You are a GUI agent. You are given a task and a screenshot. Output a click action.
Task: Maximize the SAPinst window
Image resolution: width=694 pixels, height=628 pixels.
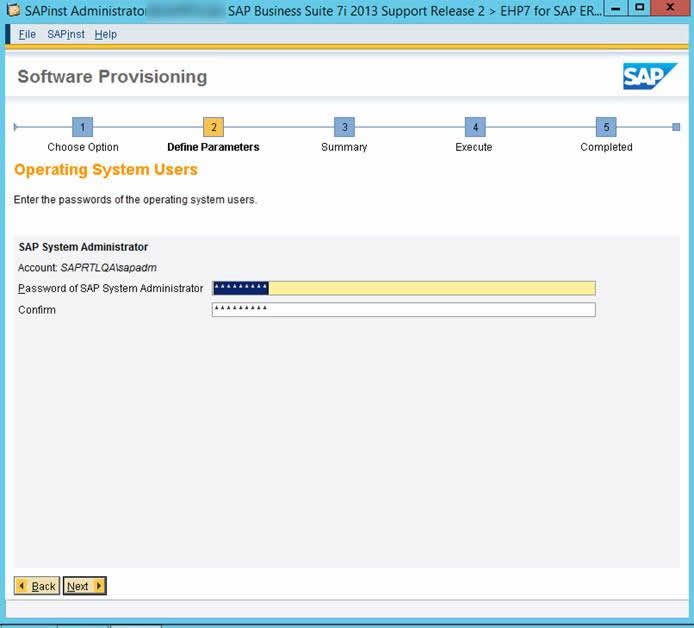click(x=640, y=8)
